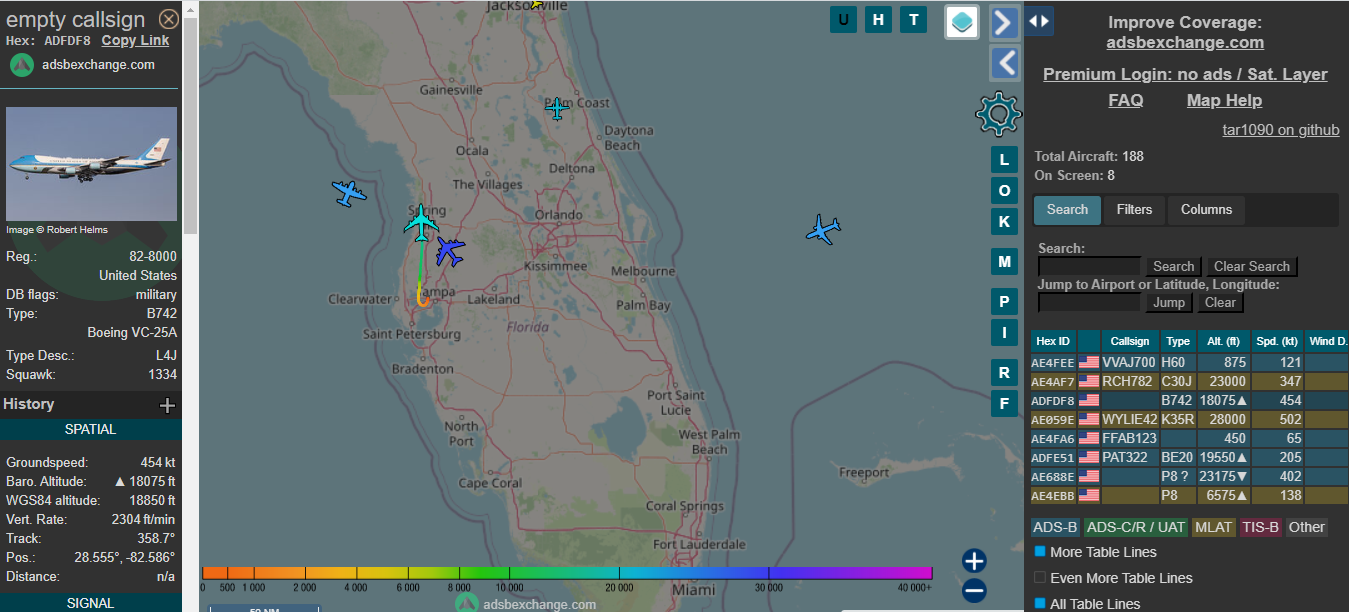Open Map Help link

(x=1224, y=100)
